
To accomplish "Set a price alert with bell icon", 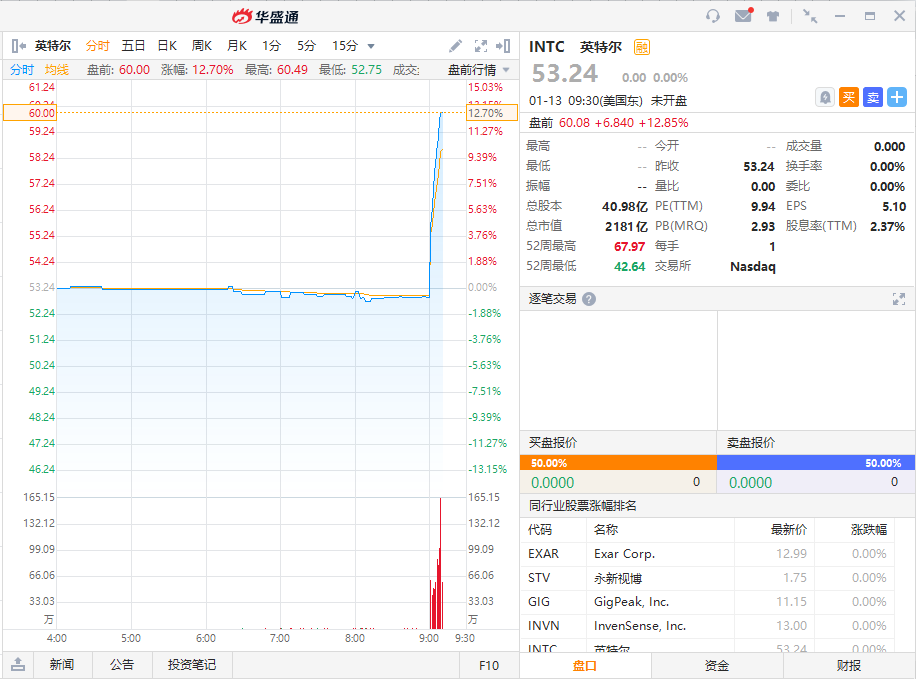I will pyautogui.click(x=825, y=97).
